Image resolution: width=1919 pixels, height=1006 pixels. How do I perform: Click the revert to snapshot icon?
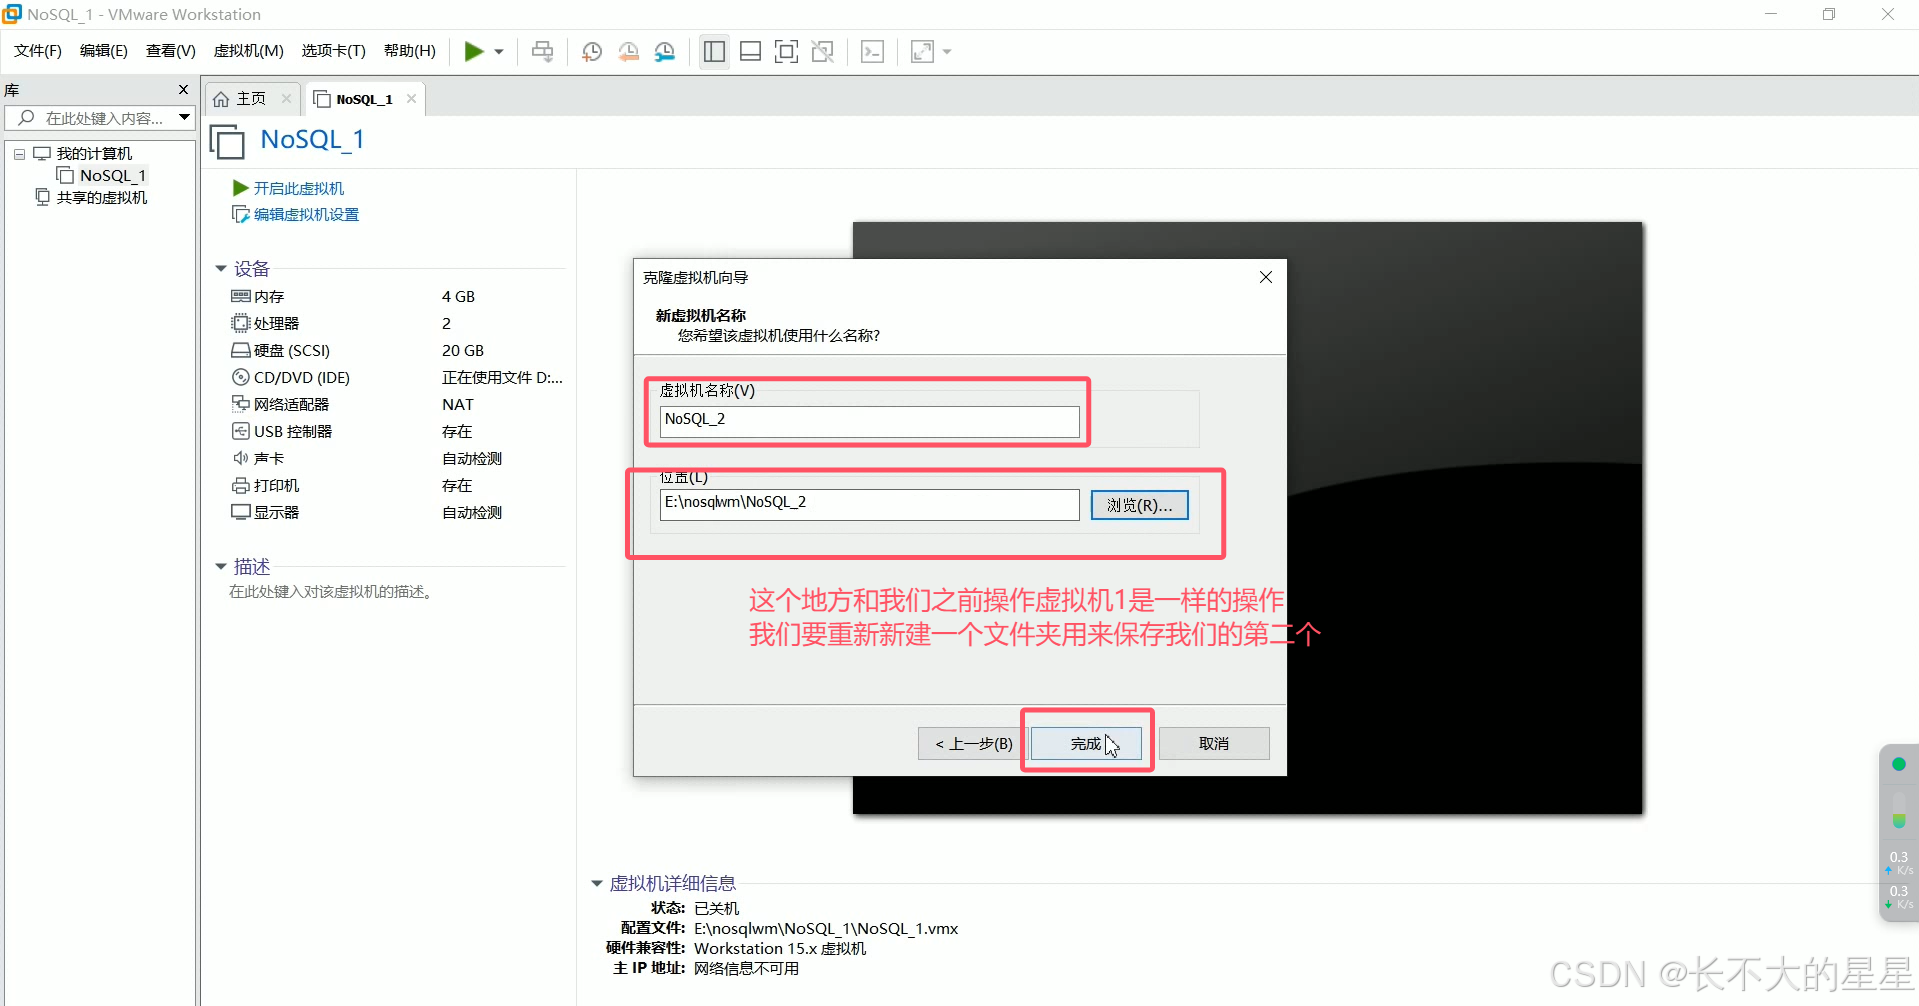[x=628, y=51]
